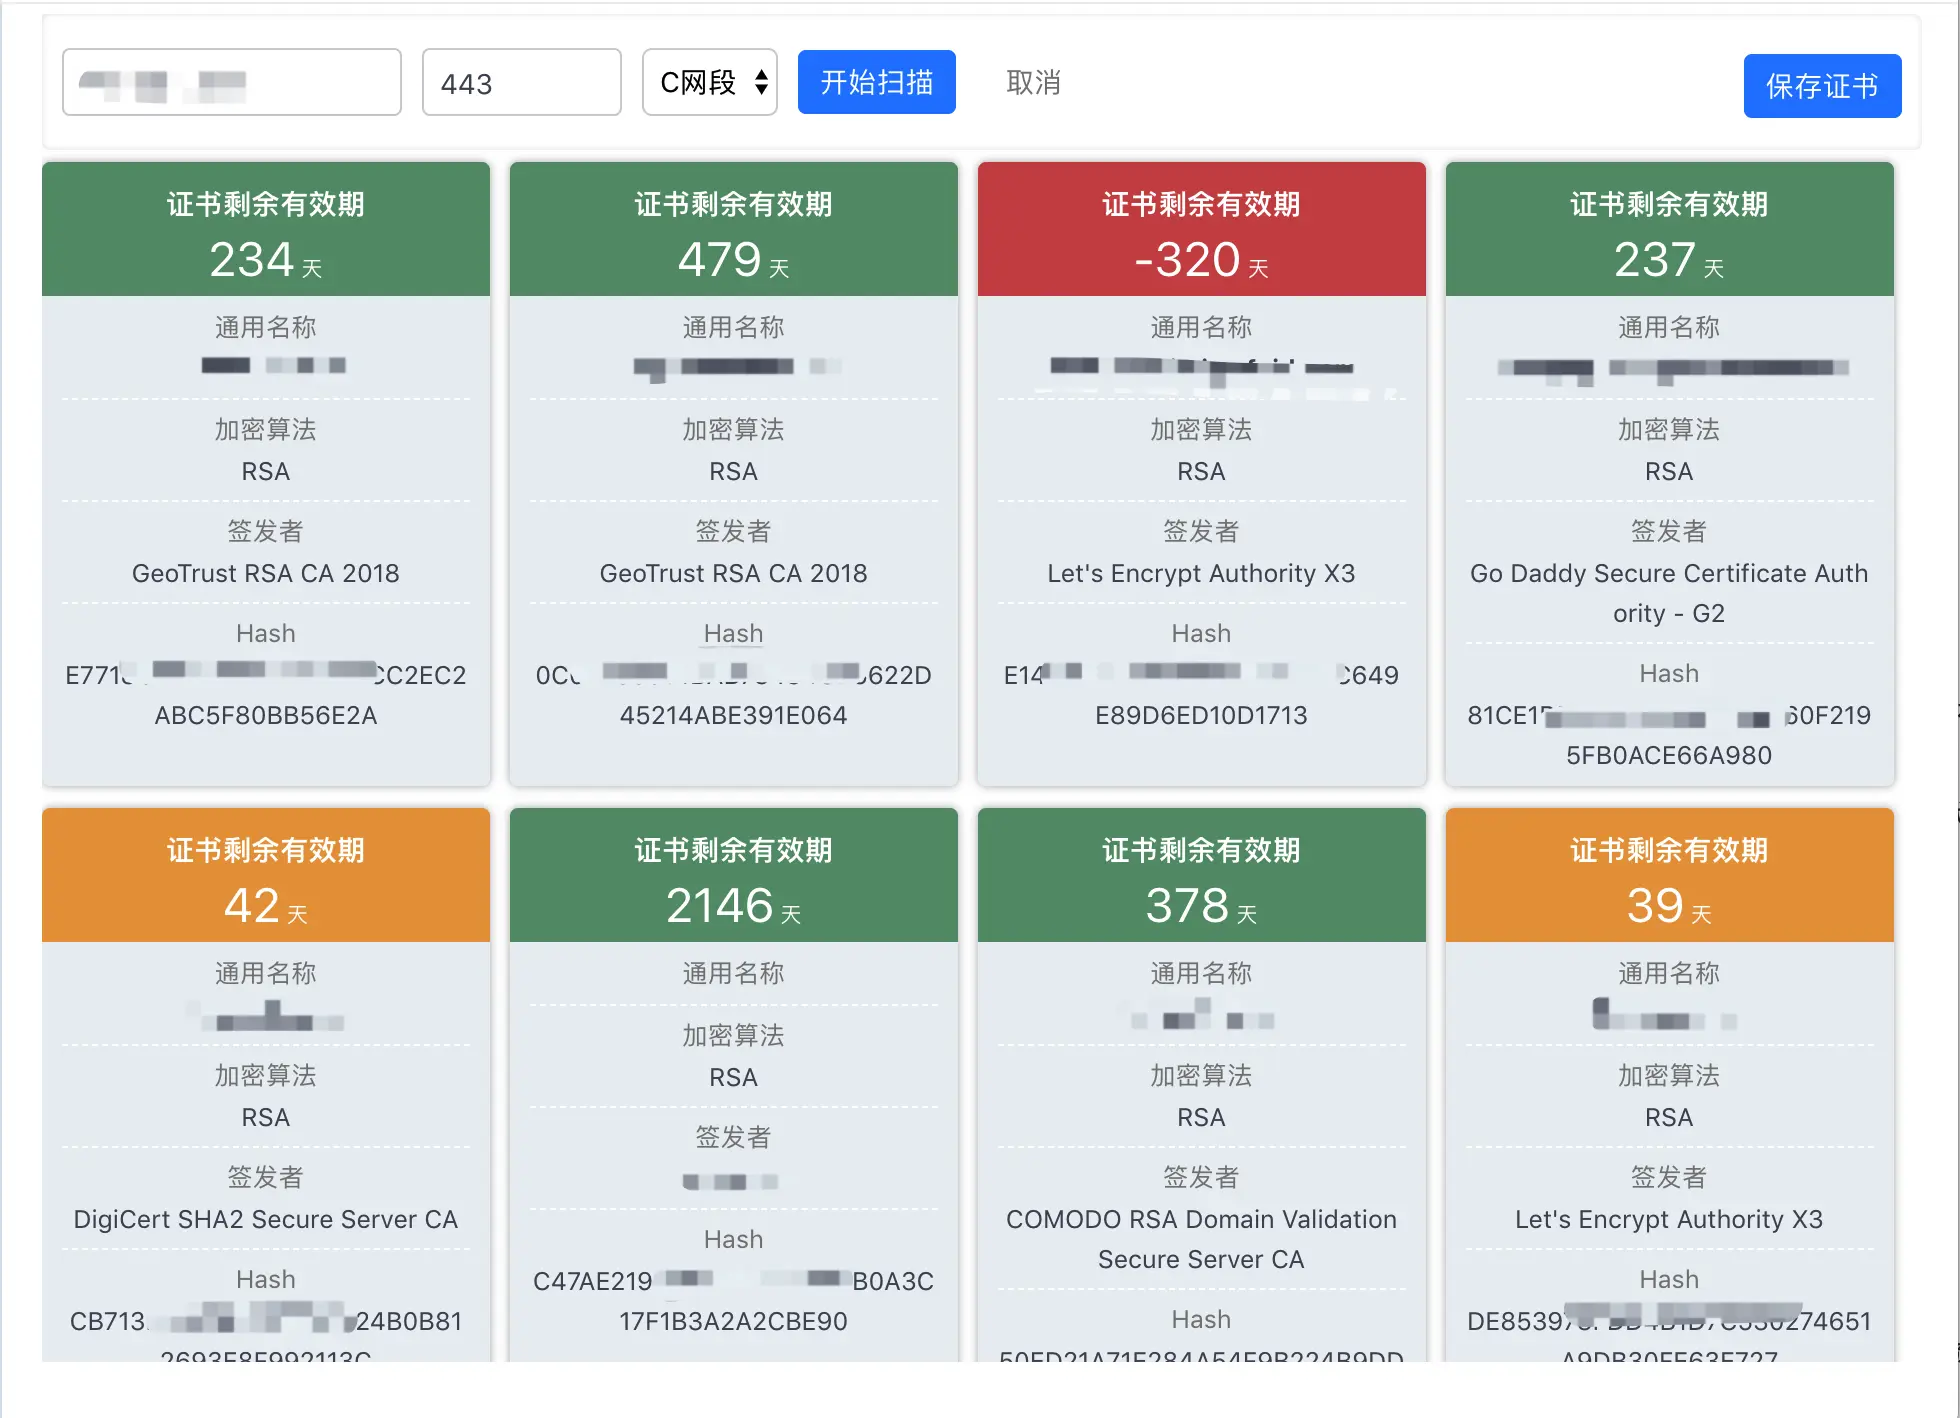This screenshot has width=1960, height=1418.
Task: Click the expired -320 天 red certificate header
Action: click(1201, 229)
